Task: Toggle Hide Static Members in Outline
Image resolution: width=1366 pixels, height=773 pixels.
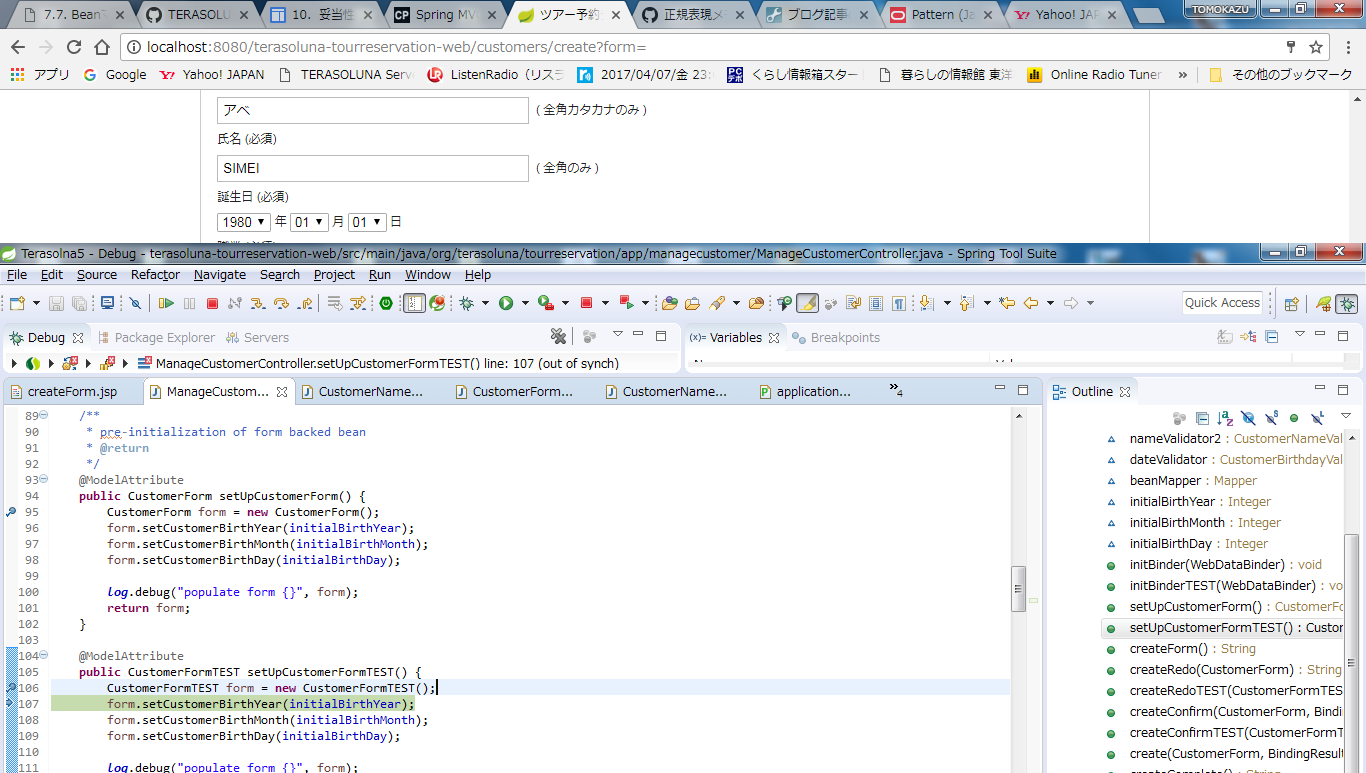Action: [1271, 418]
